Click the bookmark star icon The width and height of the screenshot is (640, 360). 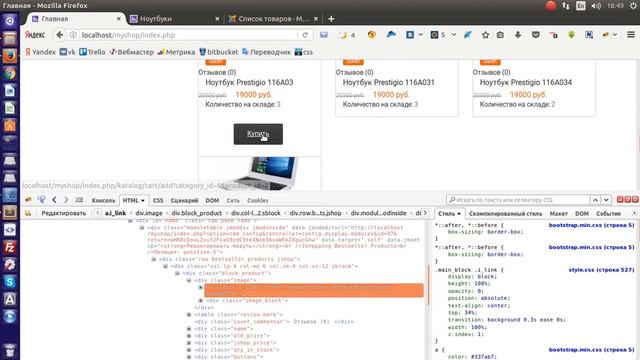pos(485,35)
